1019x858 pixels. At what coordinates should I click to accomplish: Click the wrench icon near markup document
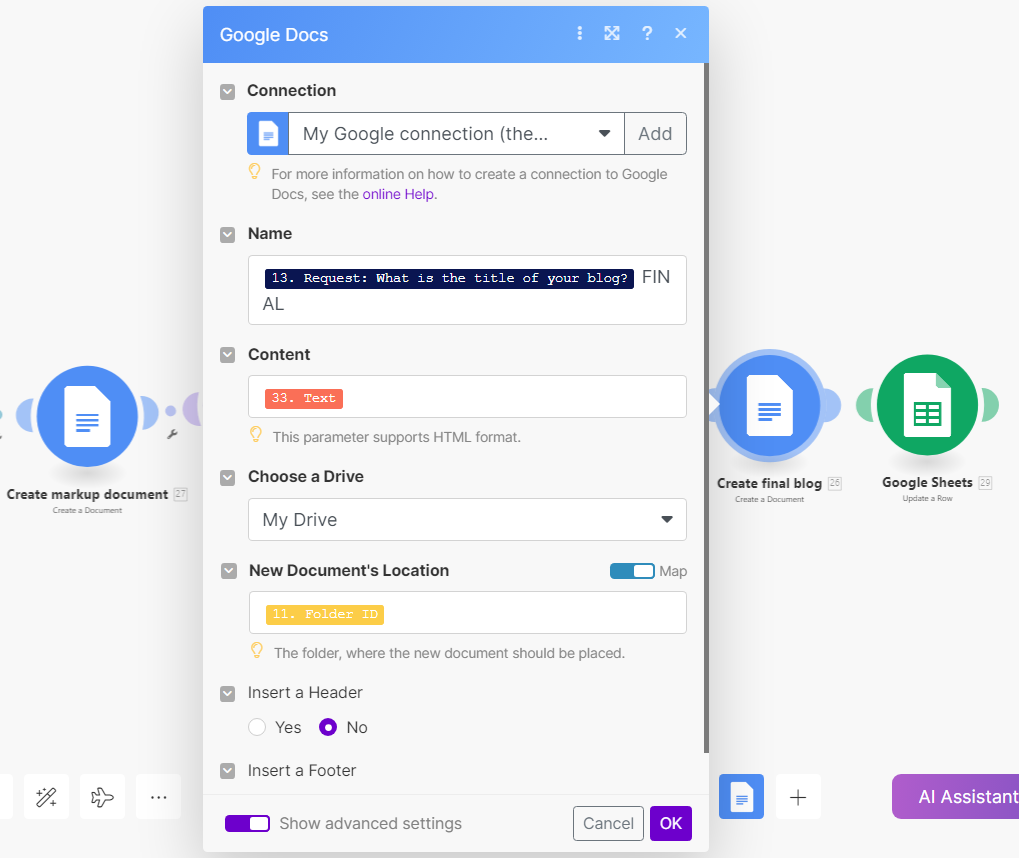pyautogui.click(x=172, y=434)
